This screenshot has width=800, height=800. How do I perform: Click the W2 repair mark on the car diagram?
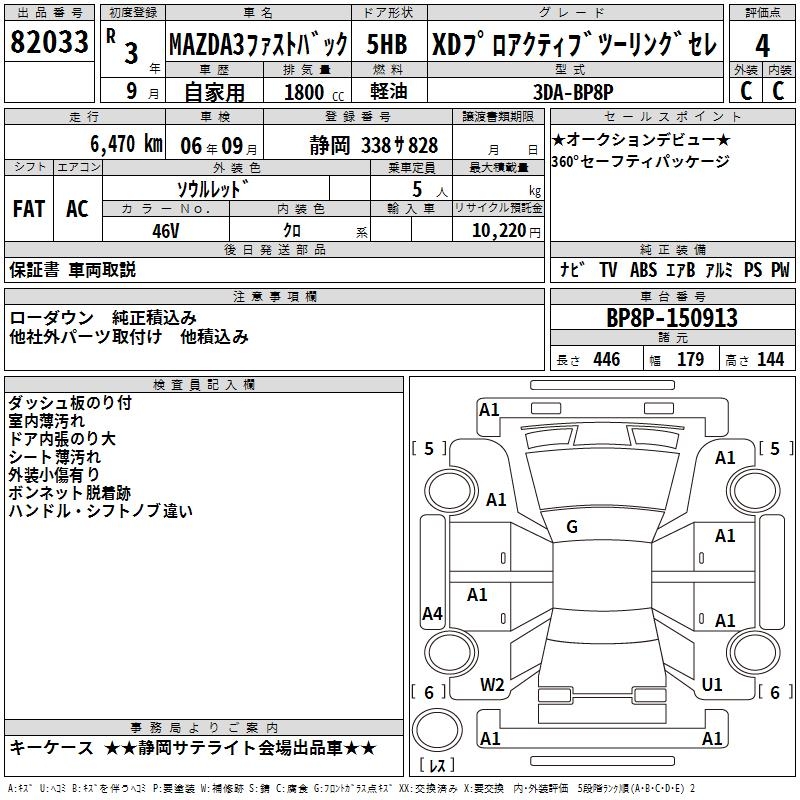point(492,685)
